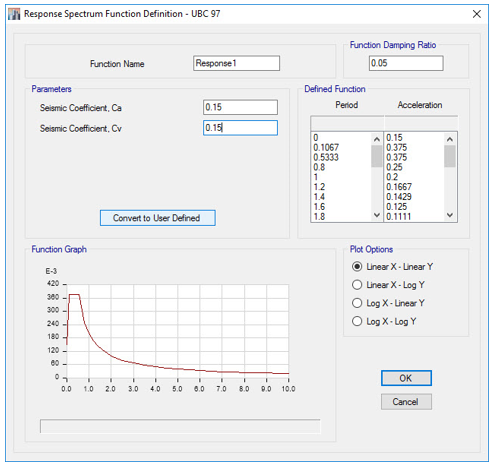Click the Period list scrollbar thumb

(x=377, y=156)
